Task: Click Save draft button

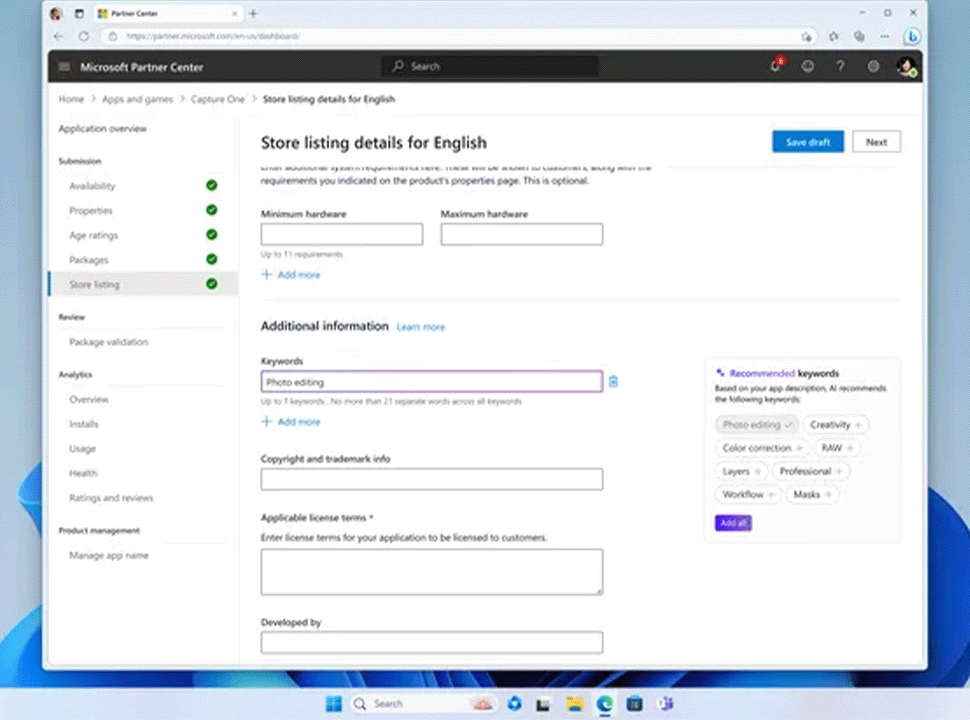Action: pos(807,142)
